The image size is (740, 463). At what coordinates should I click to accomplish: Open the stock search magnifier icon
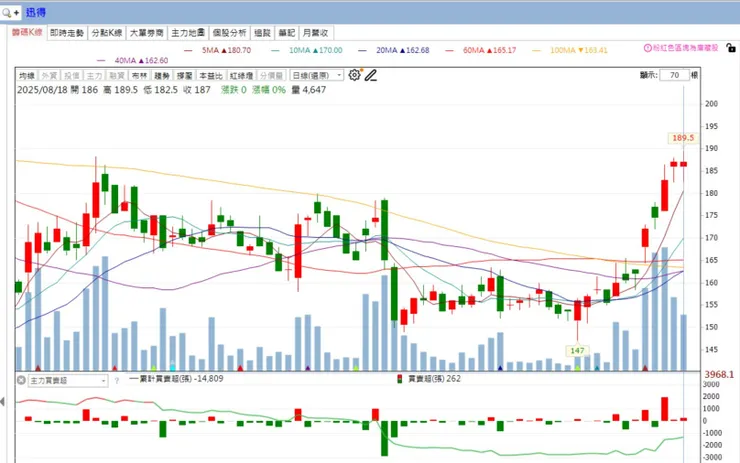click(7, 13)
